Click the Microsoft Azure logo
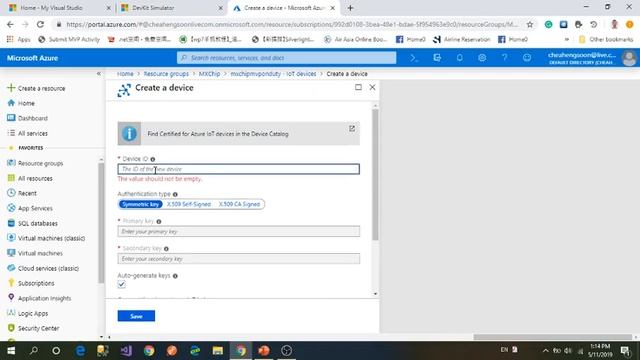The width and height of the screenshot is (640, 360). pos(32,58)
